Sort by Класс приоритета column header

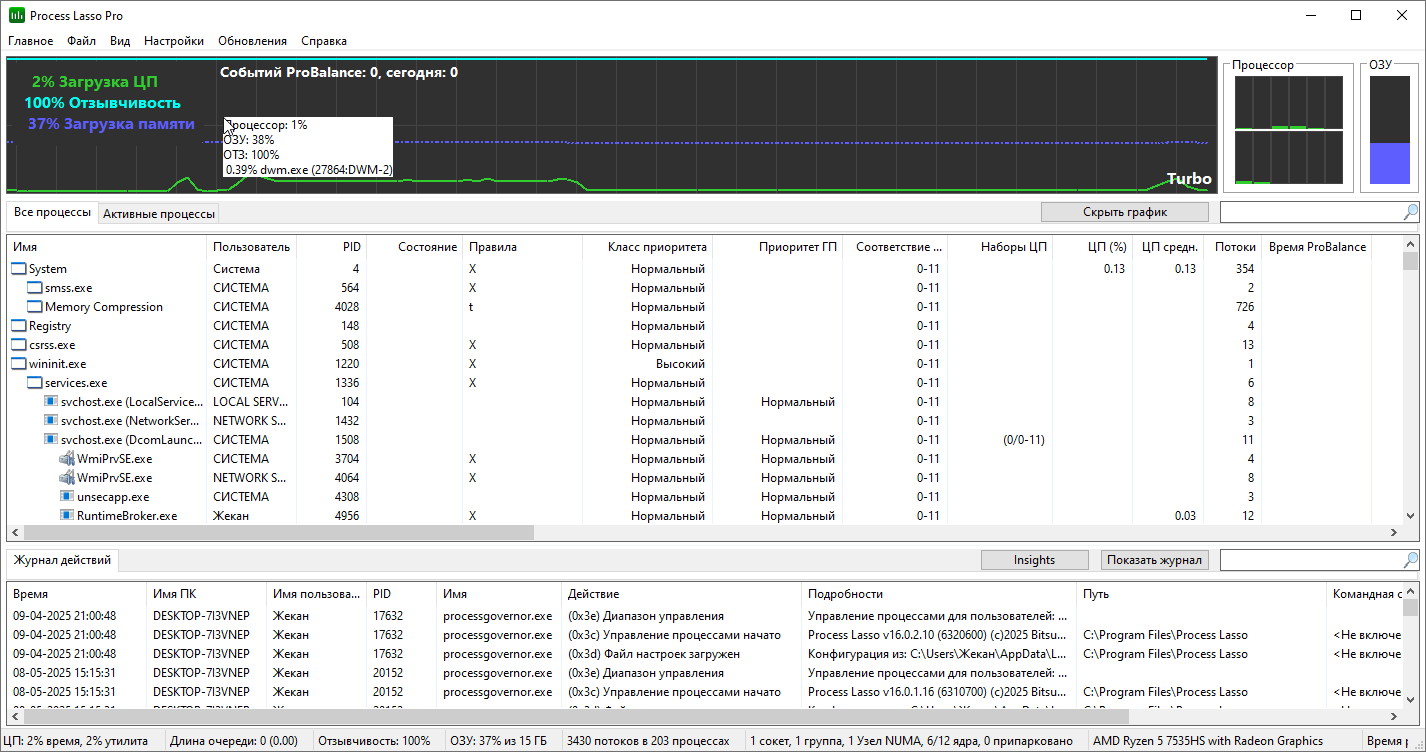[647, 247]
